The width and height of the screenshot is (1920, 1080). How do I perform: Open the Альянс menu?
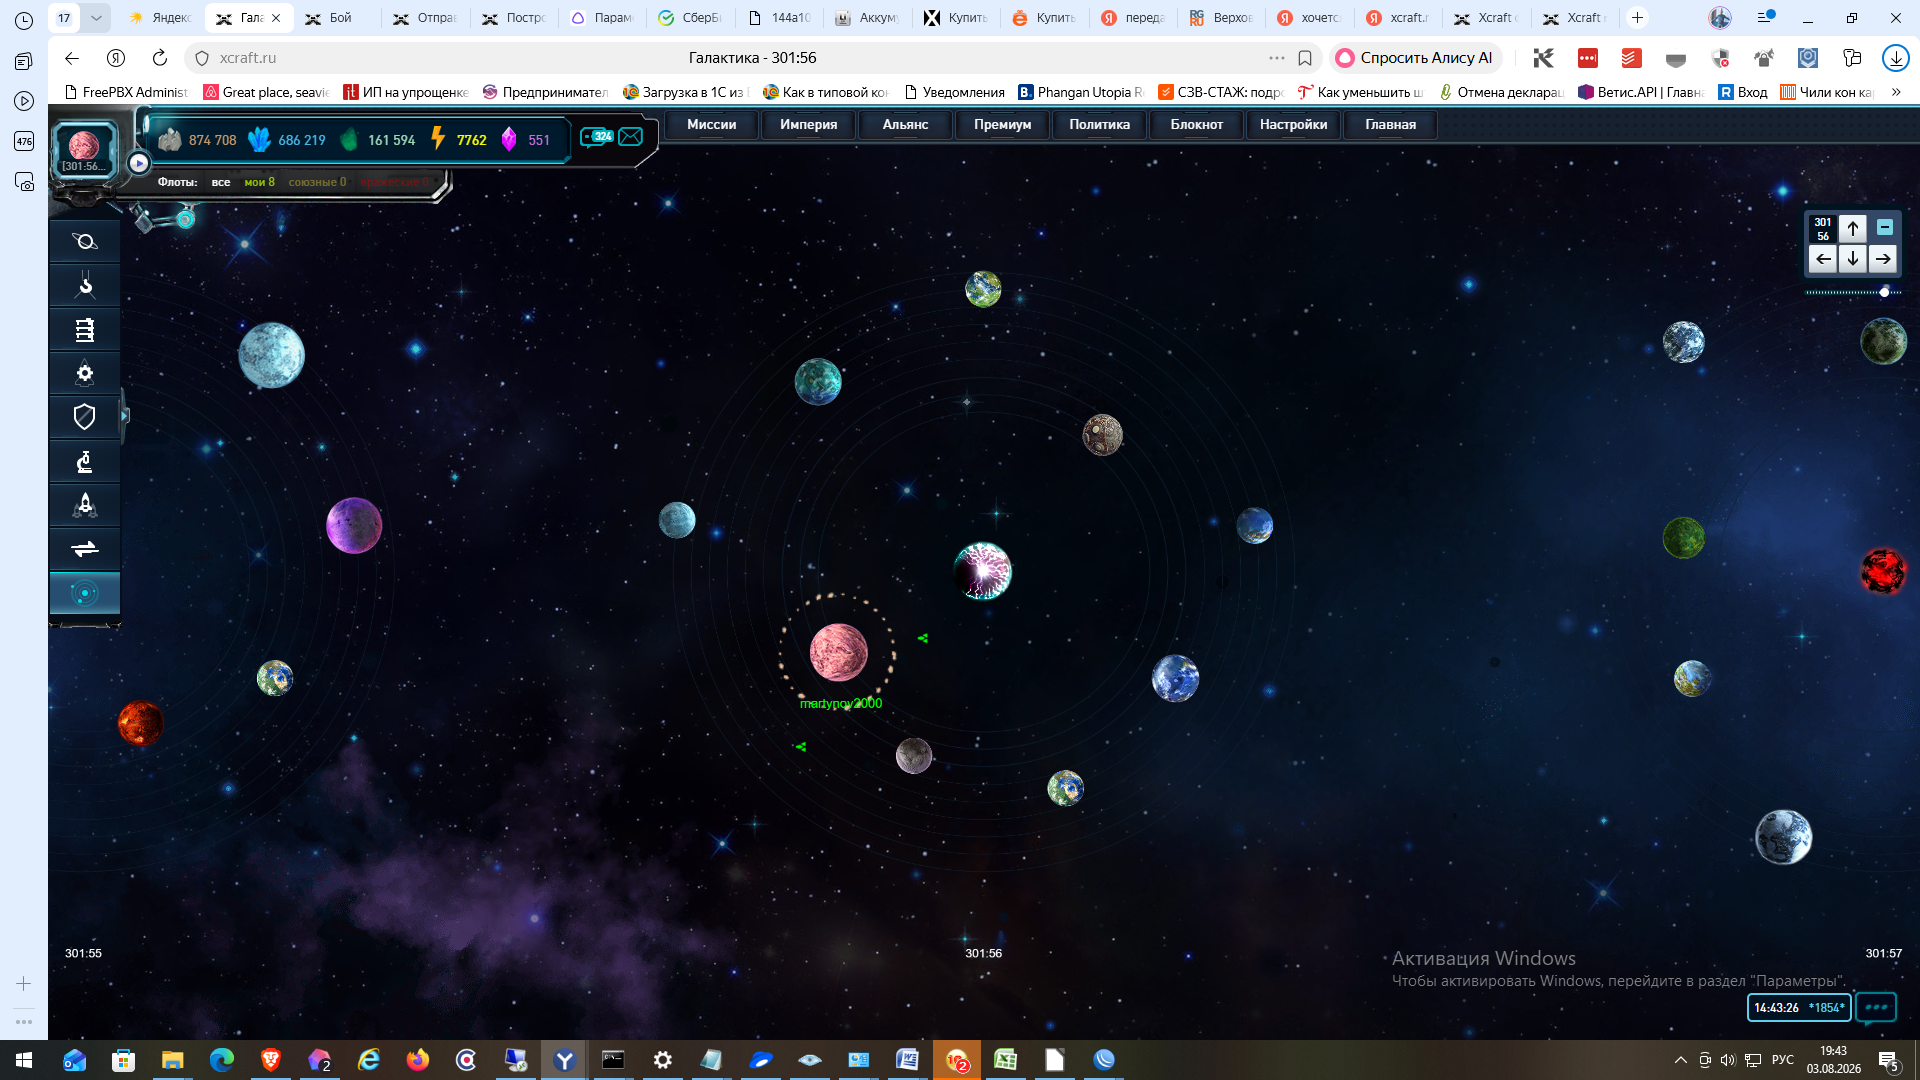click(x=905, y=124)
